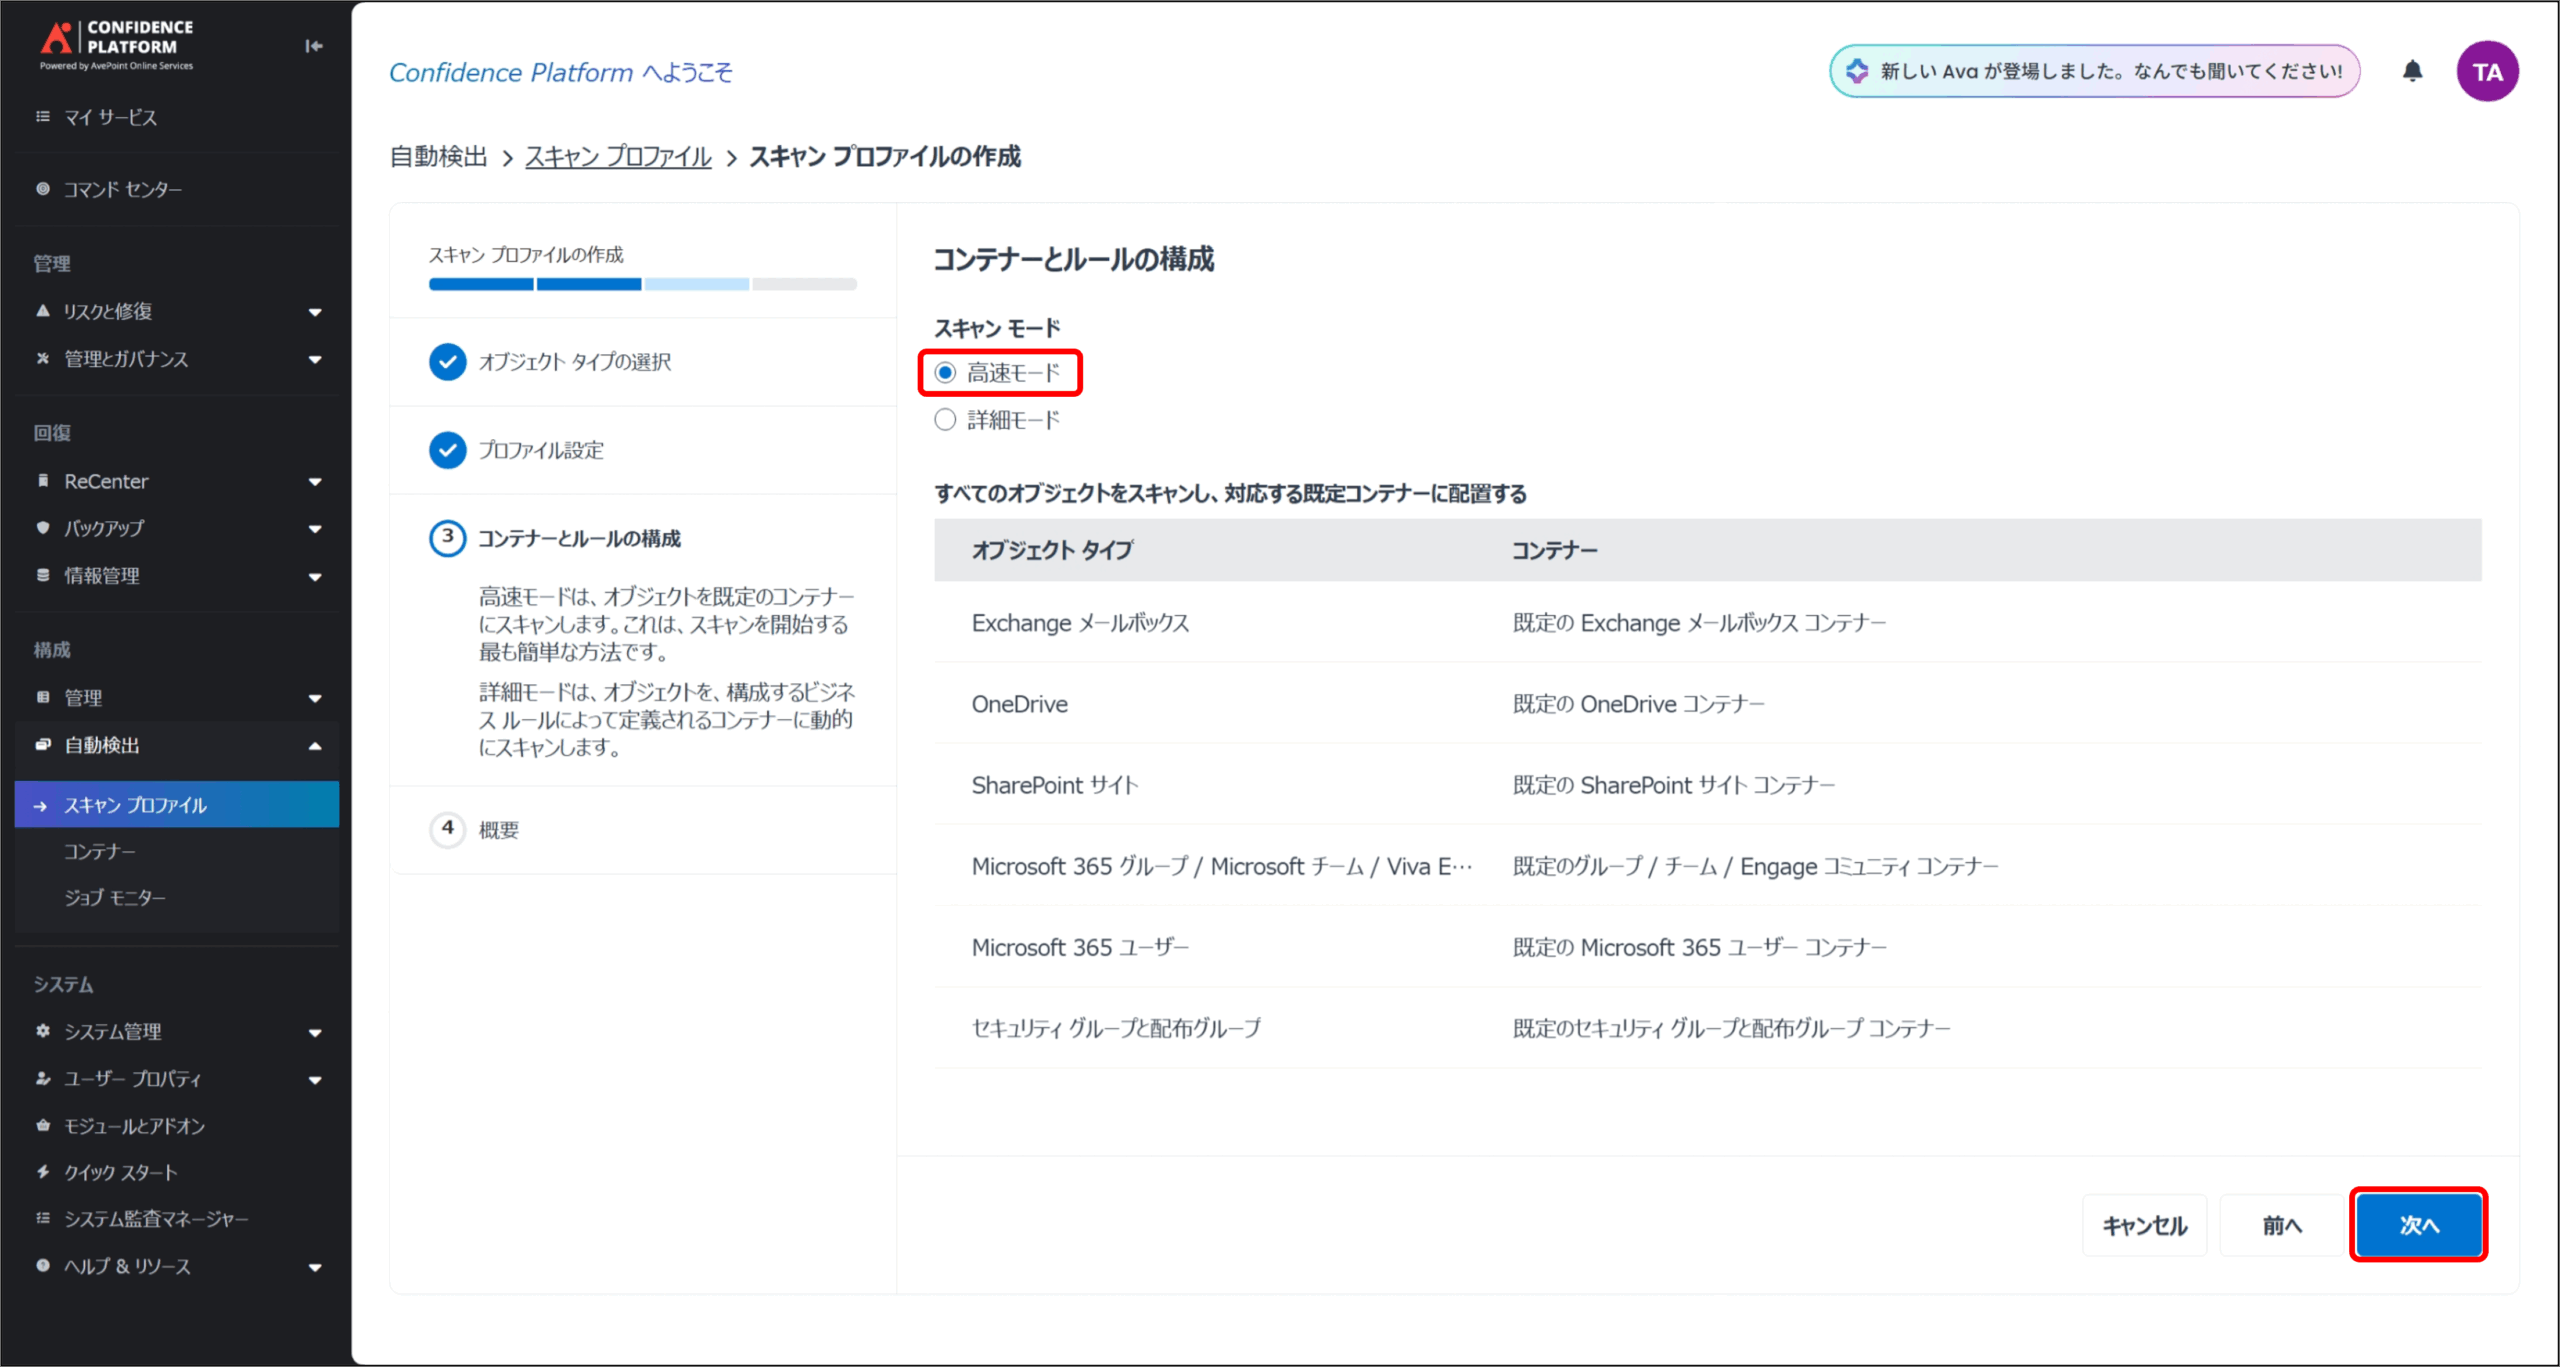Open the ジョブ モニター sidebar item

[115, 898]
